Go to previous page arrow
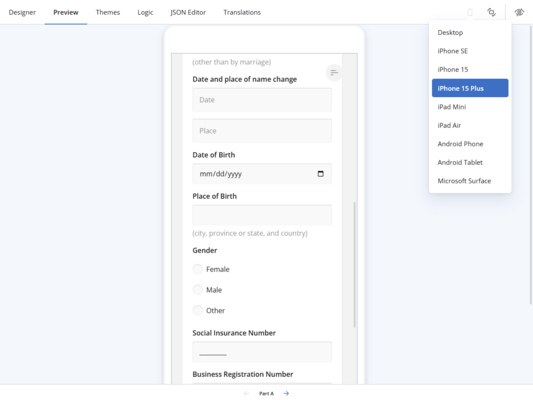 tap(246, 393)
